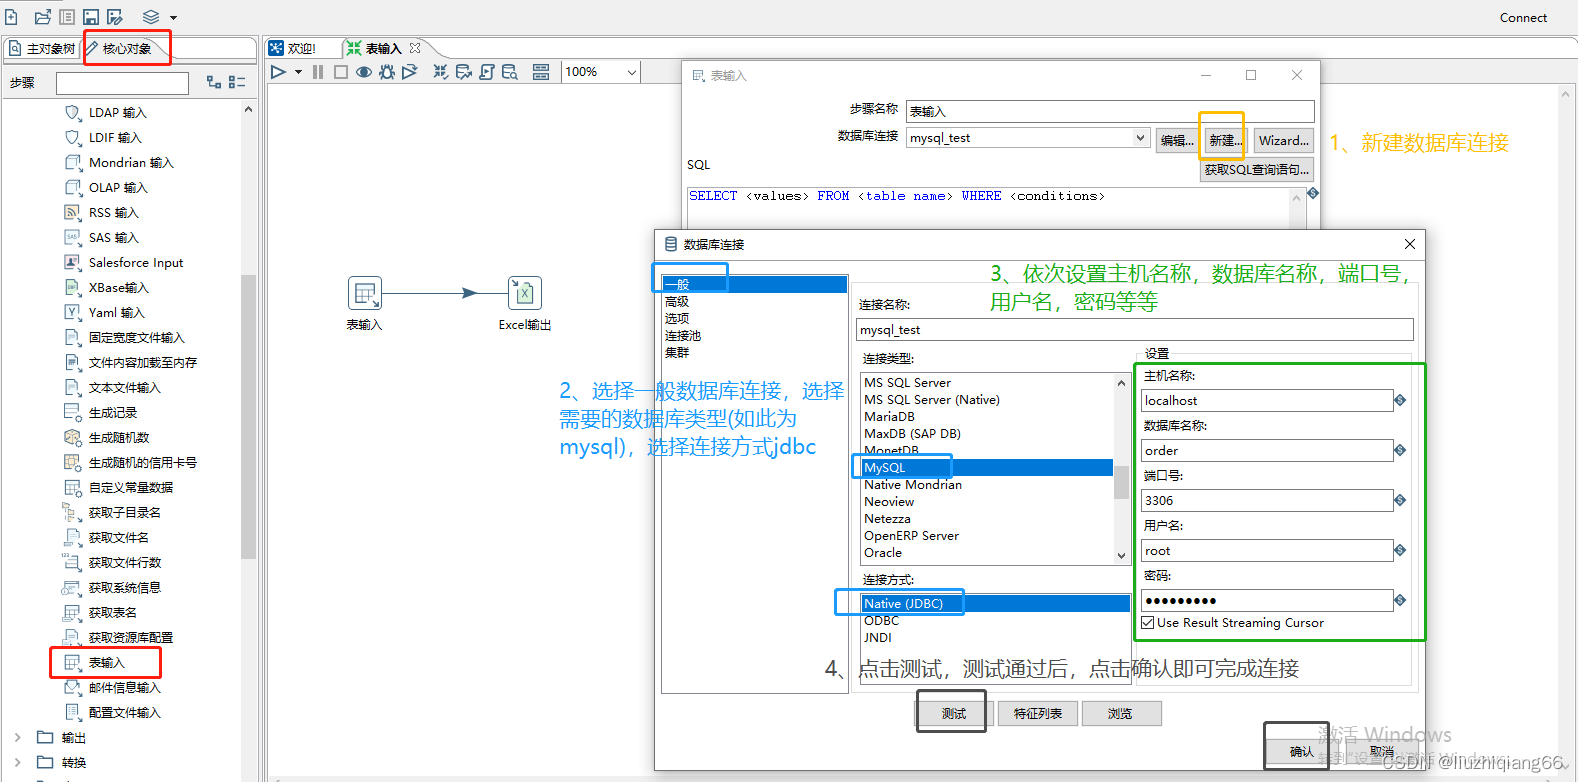Click the expand all tree icon
The height and width of the screenshot is (782, 1578).
click(214, 82)
